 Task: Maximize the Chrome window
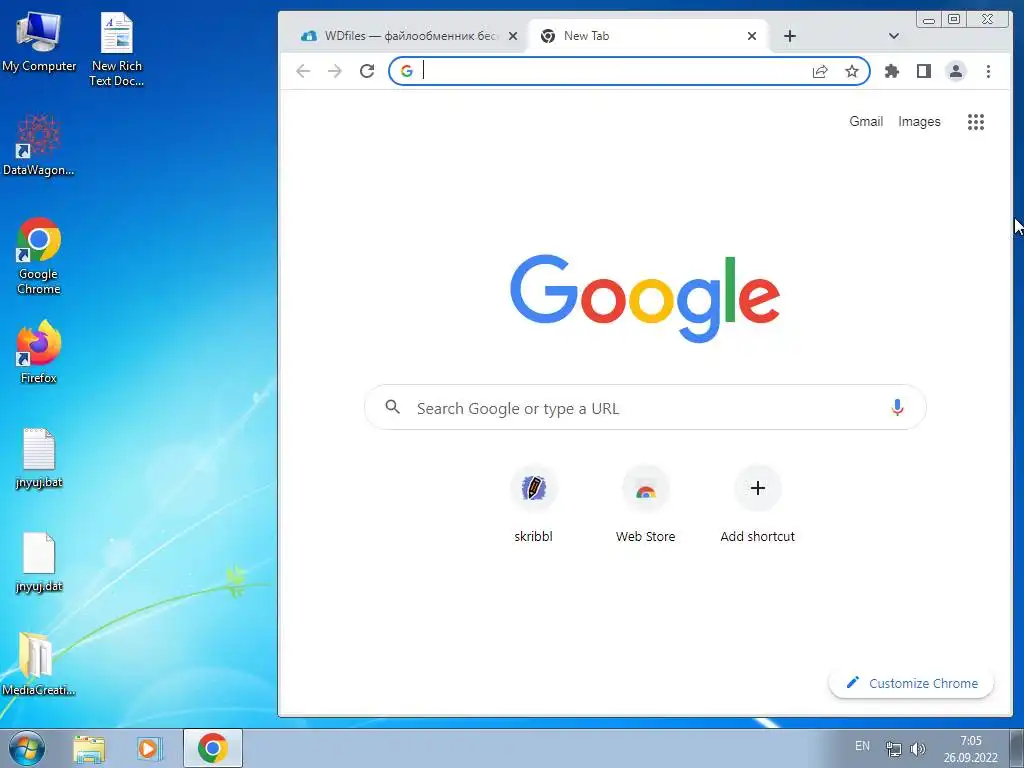[953, 20]
